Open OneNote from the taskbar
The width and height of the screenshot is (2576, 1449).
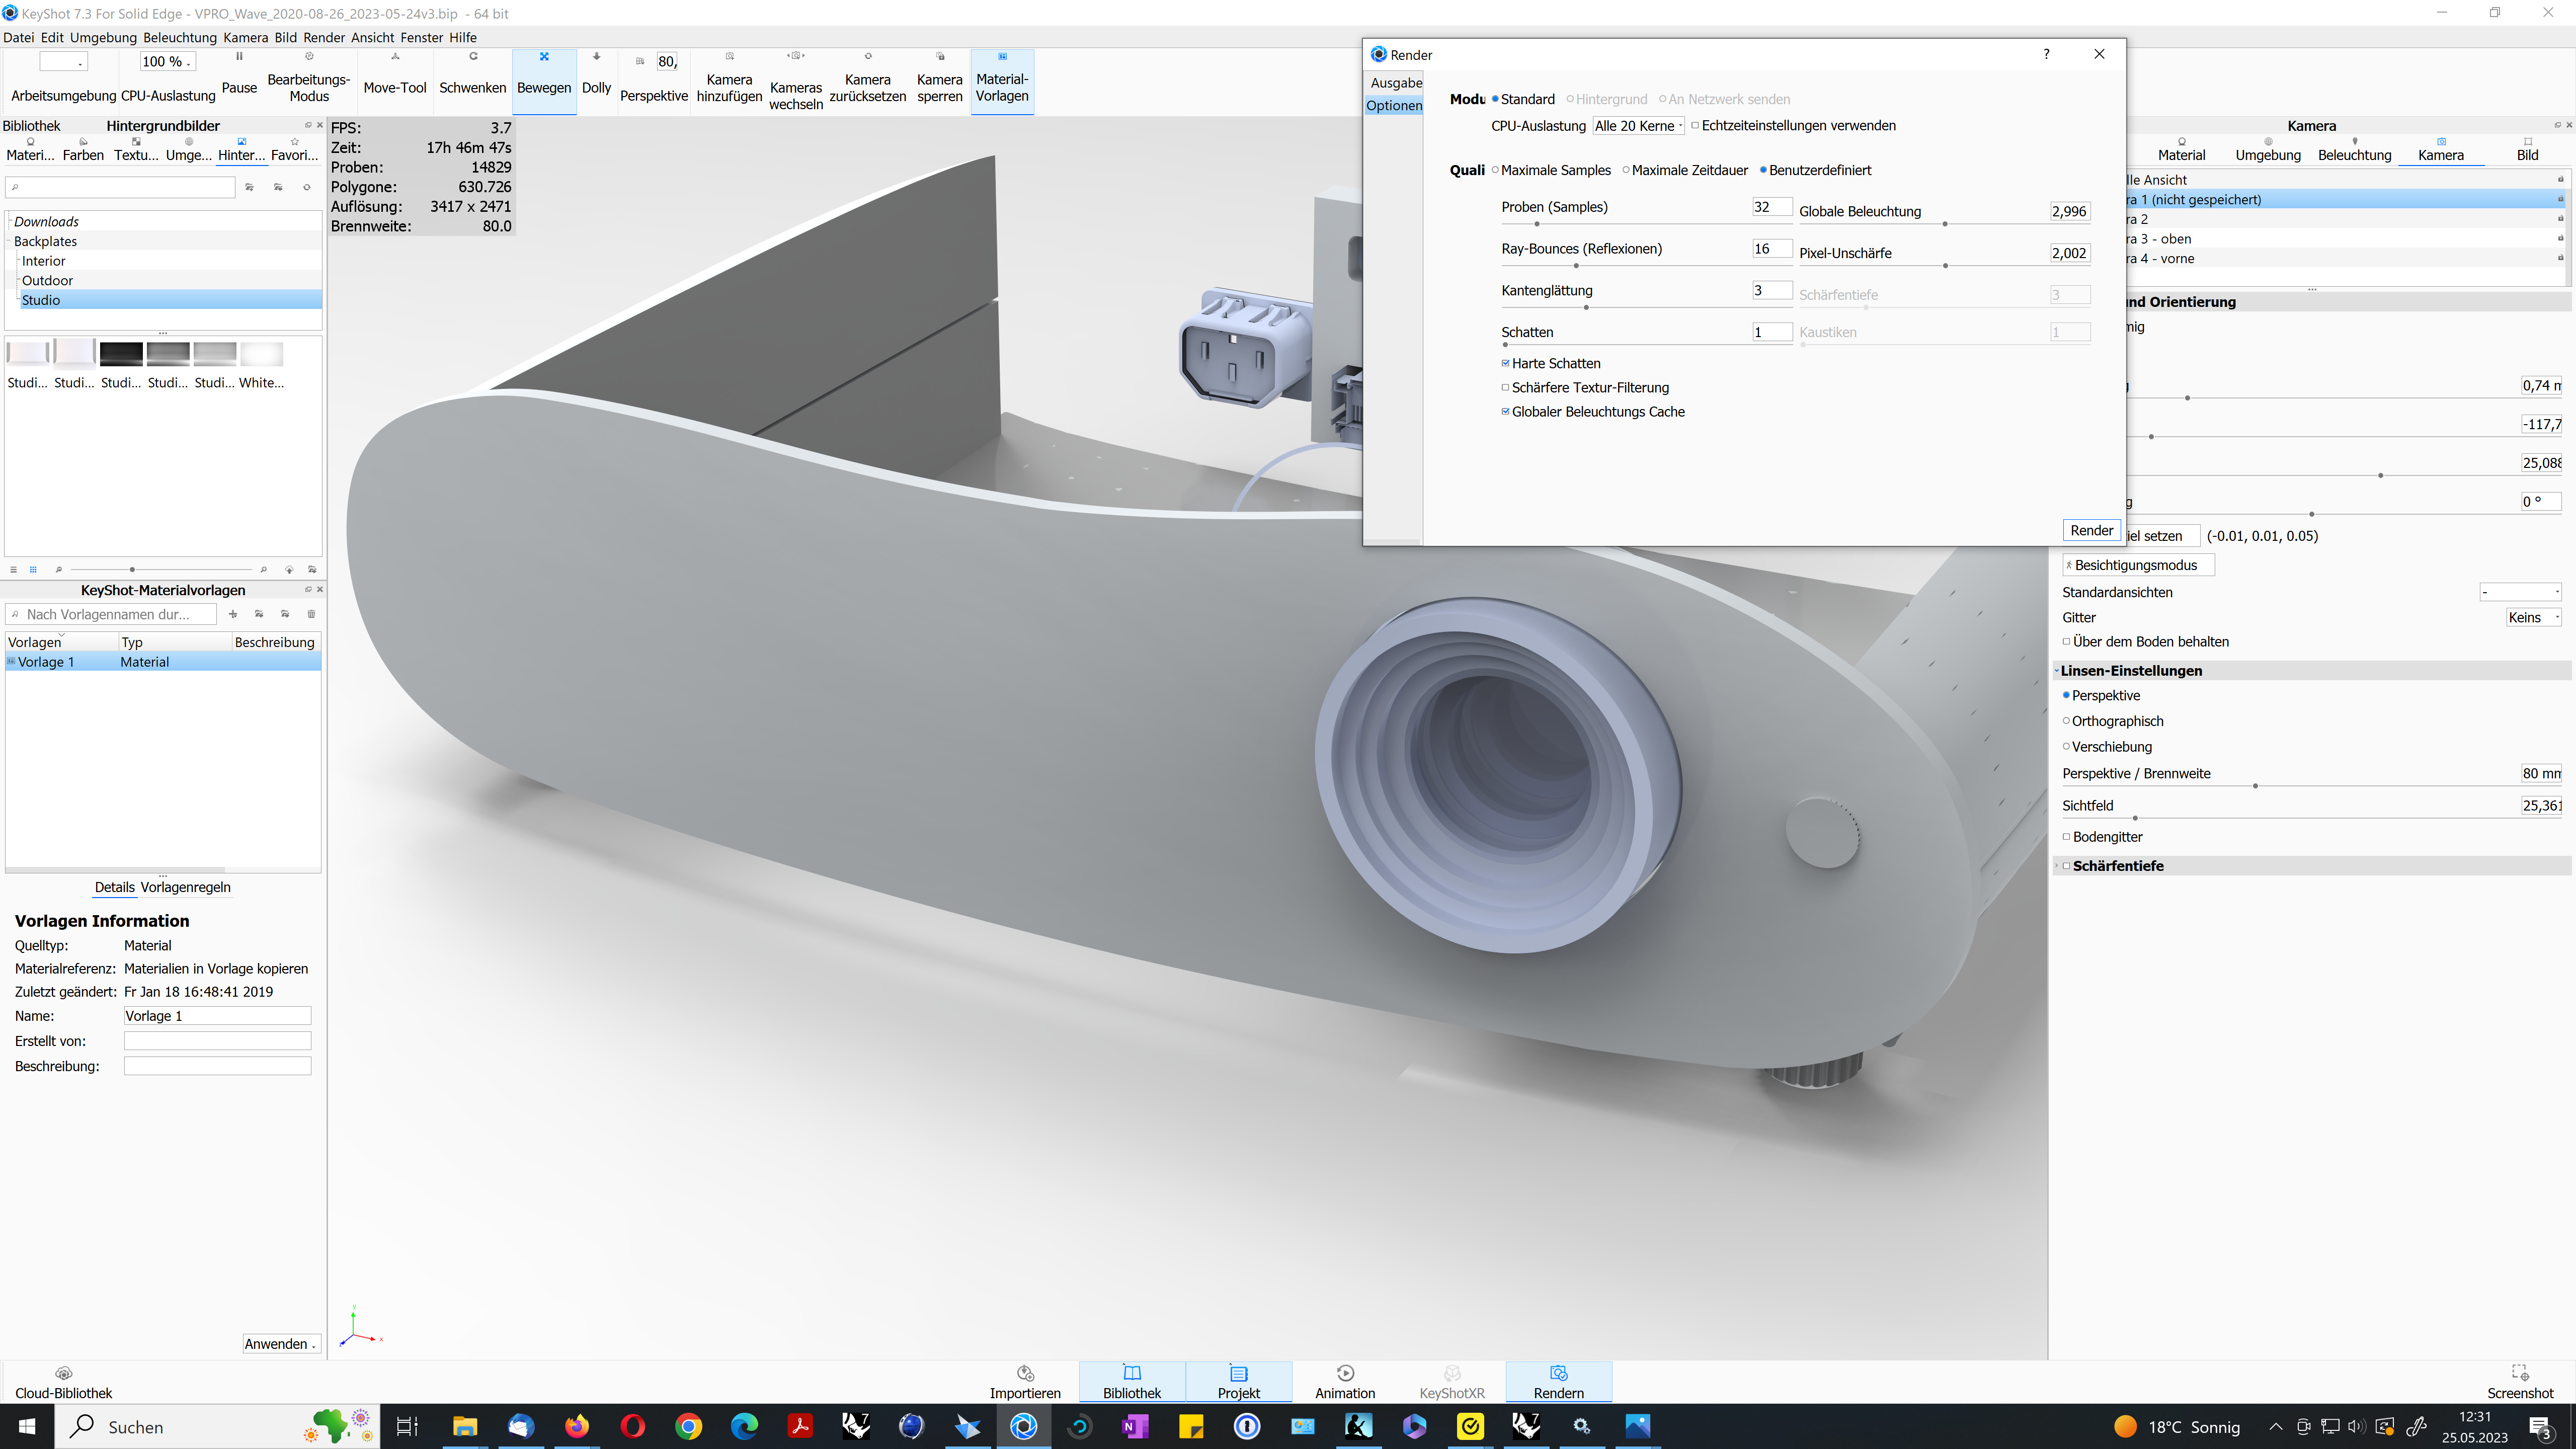click(1135, 1426)
